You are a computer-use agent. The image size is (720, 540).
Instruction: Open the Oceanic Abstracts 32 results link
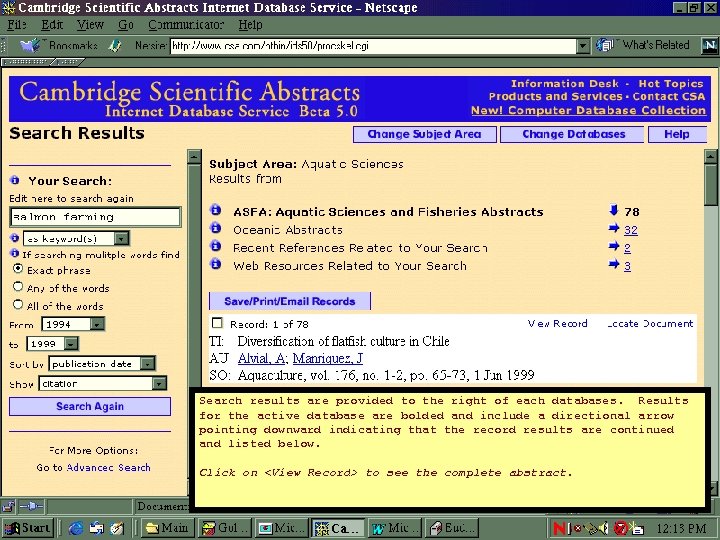630,230
